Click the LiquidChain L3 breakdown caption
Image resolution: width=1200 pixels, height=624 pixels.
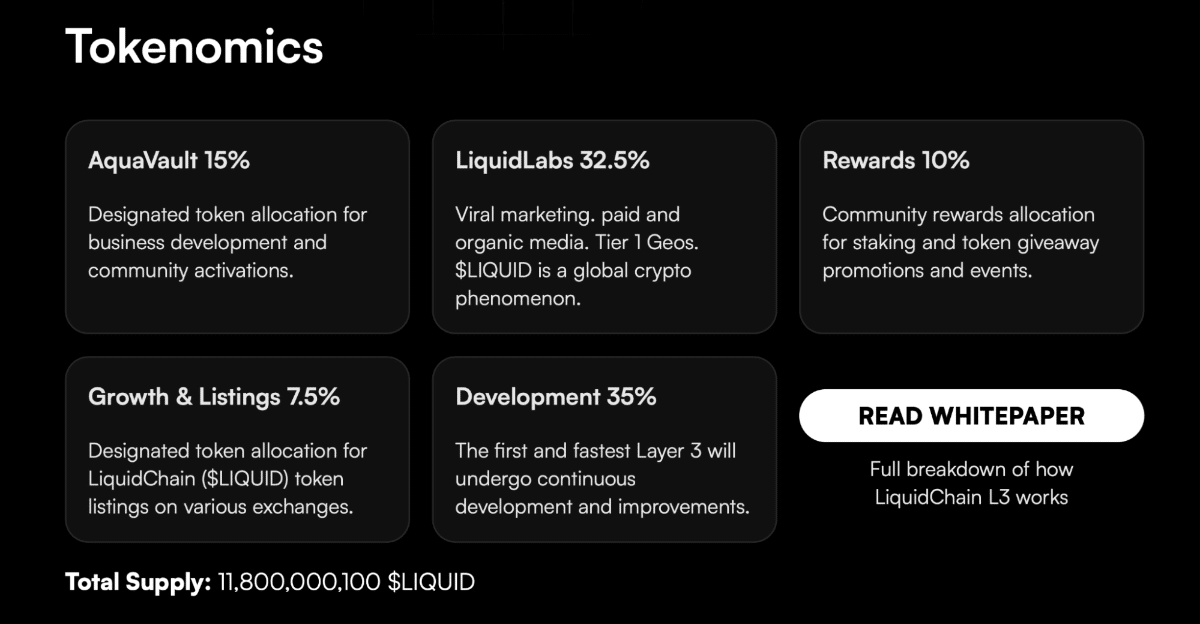pos(972,480)
